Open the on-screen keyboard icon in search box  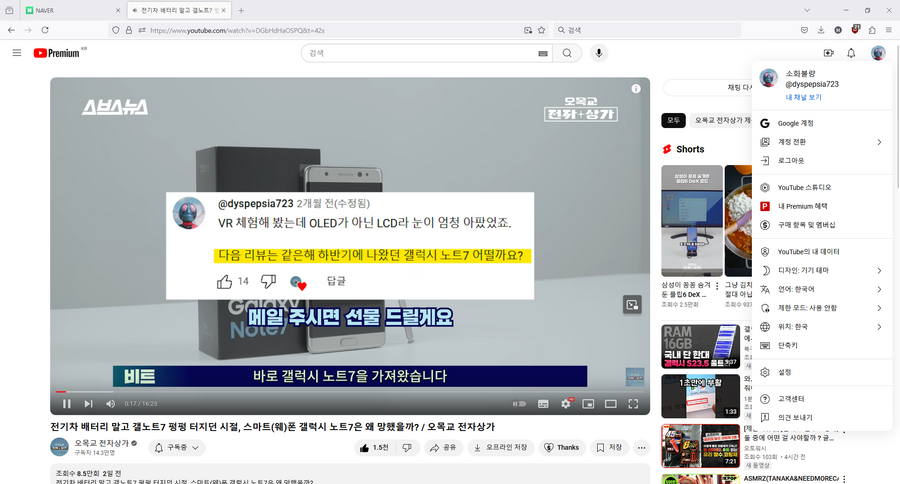[x=542, y=53]
